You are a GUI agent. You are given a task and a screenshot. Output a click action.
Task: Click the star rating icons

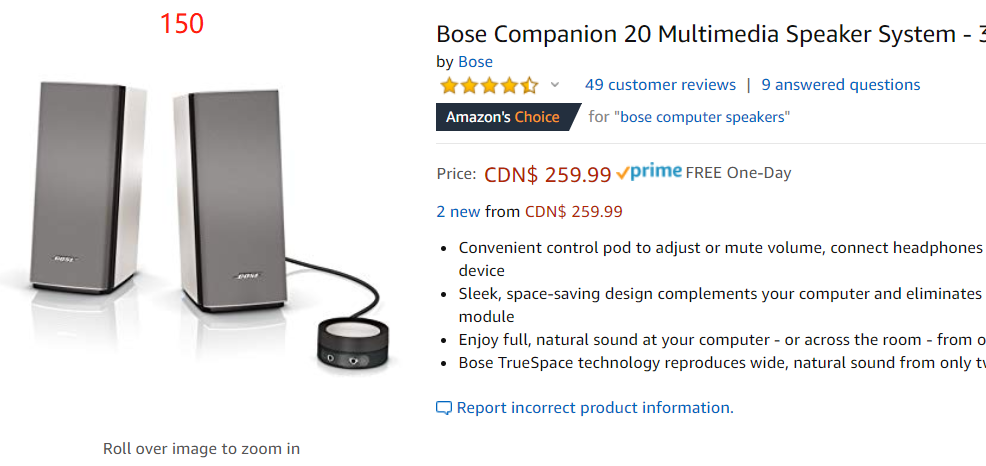point(488,85)
